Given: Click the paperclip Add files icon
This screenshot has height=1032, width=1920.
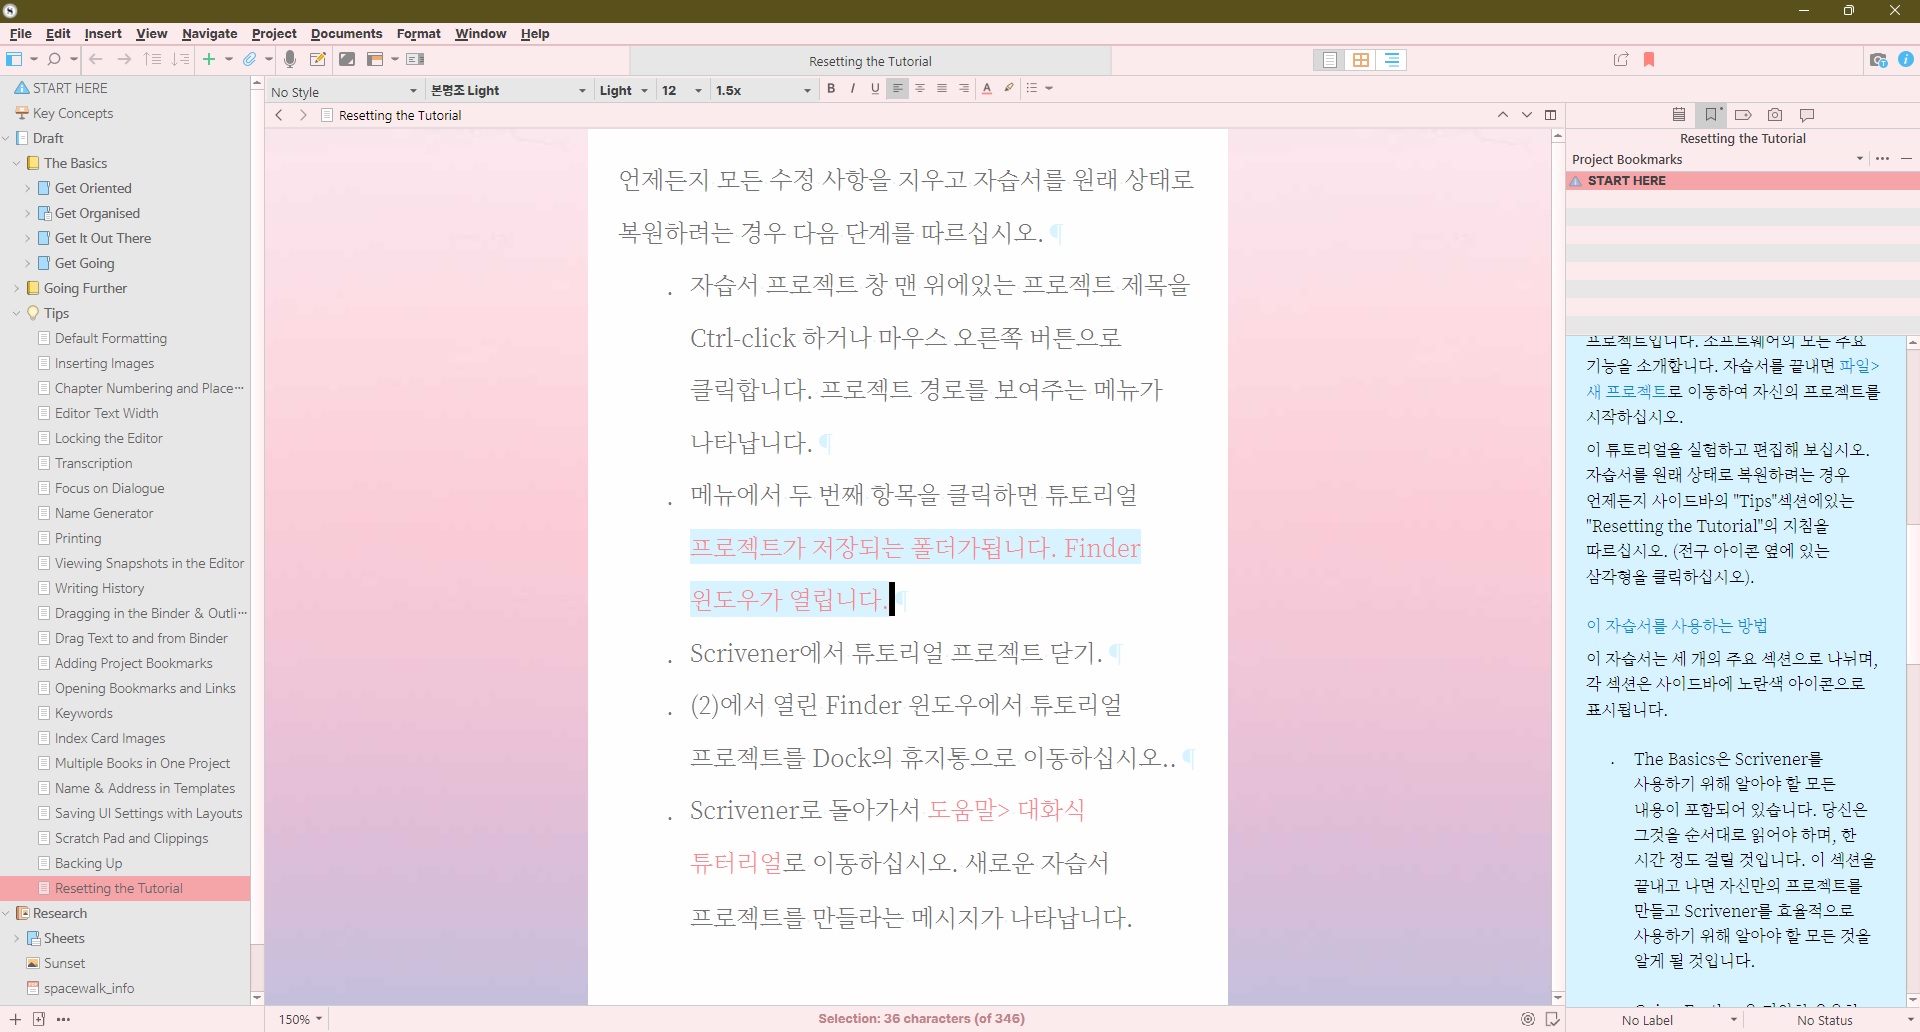Looking at the screenshot, I should (250, 60).
